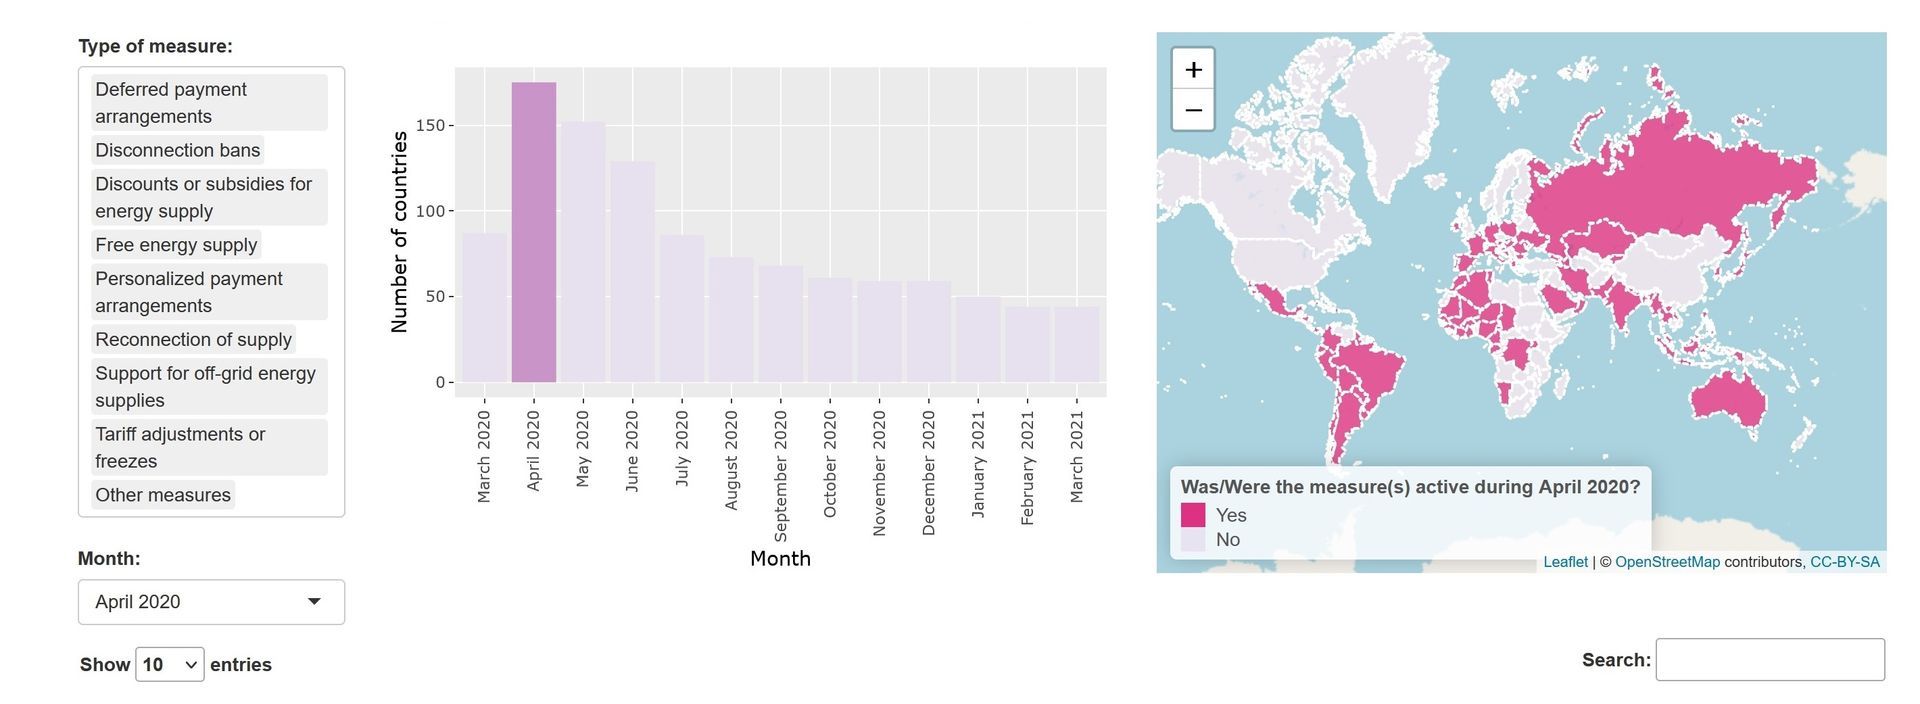Open the Leaflet attribution link

(x=1565, y=562)
